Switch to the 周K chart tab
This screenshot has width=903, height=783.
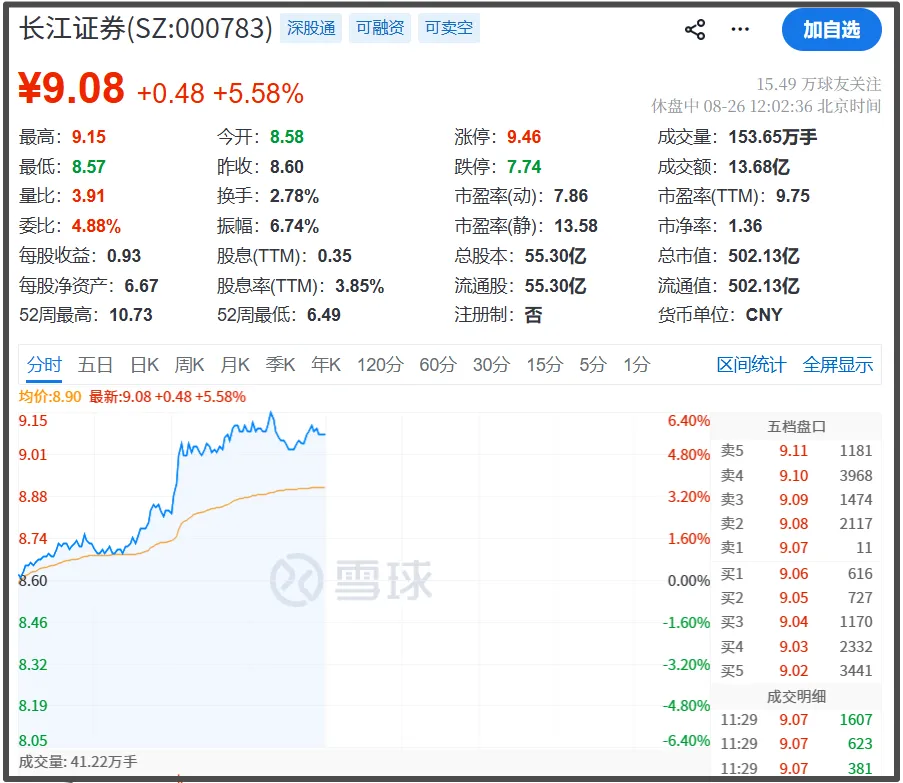189,365
